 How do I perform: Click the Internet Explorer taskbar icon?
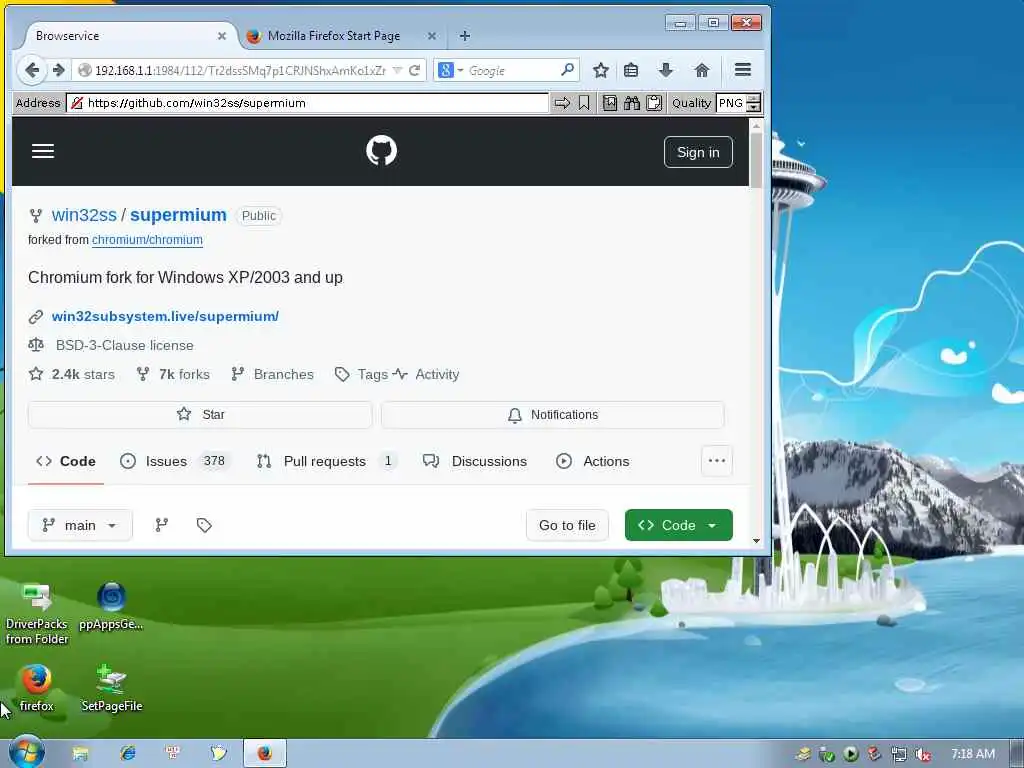point(127,753)
